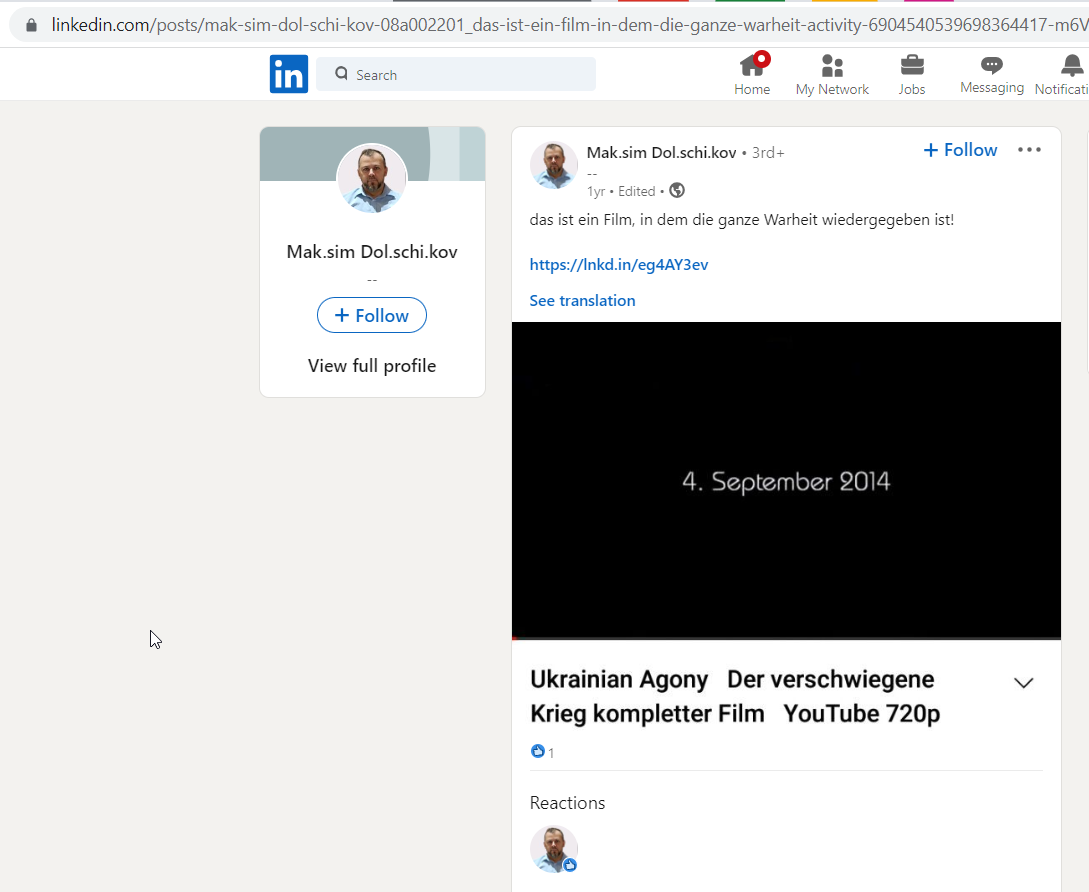Select the linkedin.com URL in the address bar
The height and width of the screenshot is (892, 1089).
pos(570,26)
